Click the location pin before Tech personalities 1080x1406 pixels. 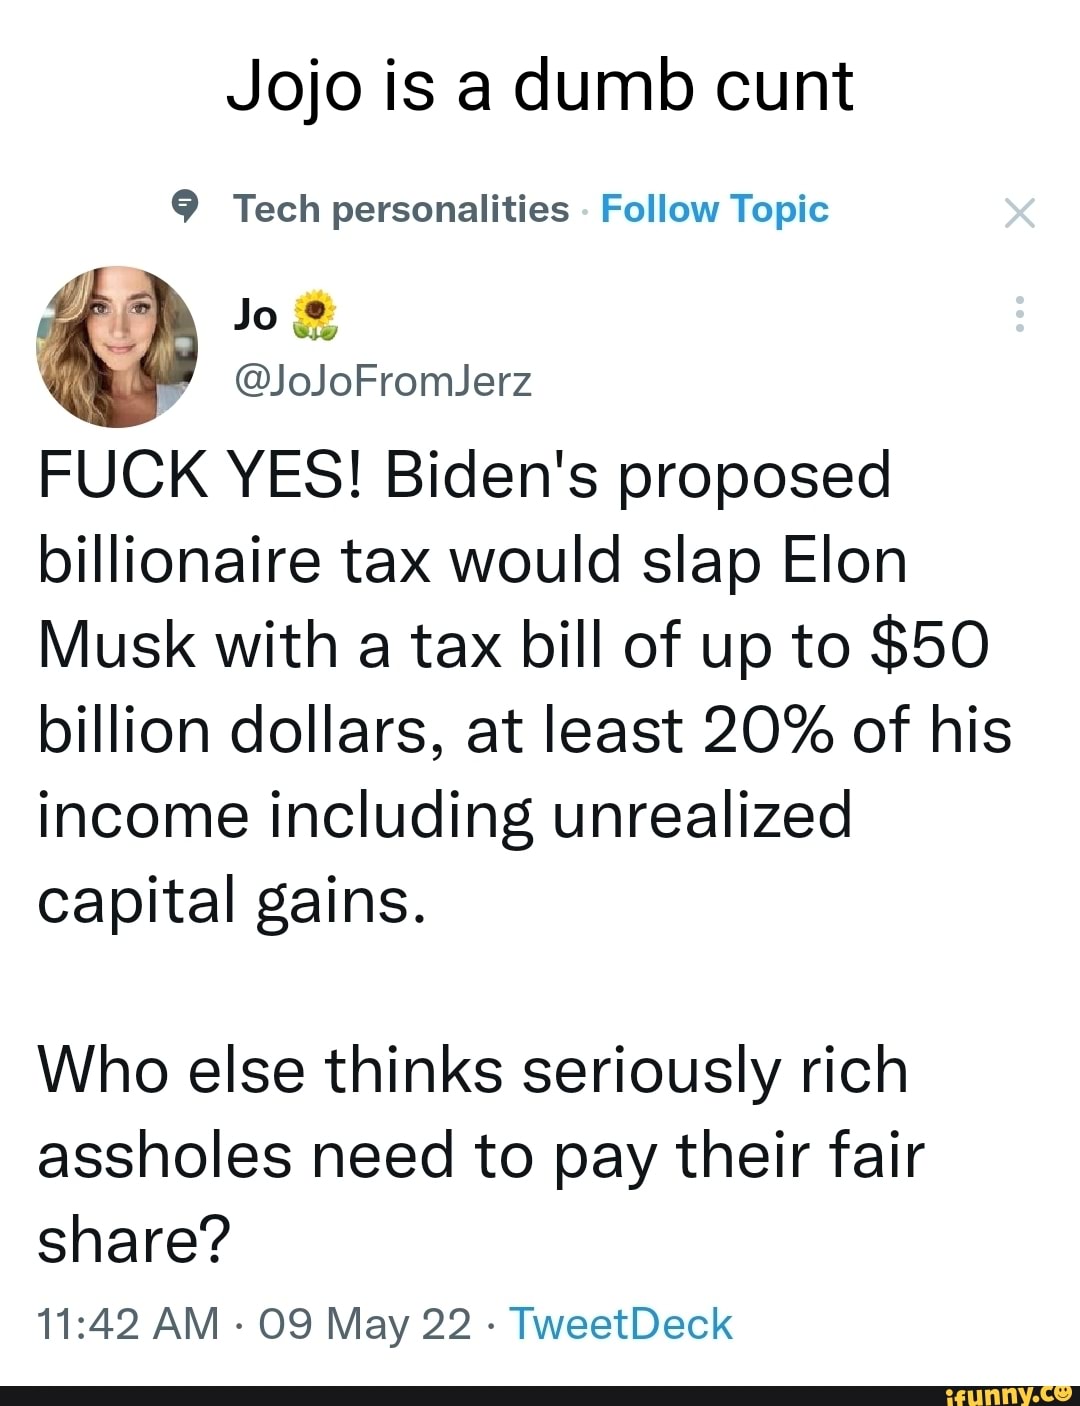click(x=186, y=208)
